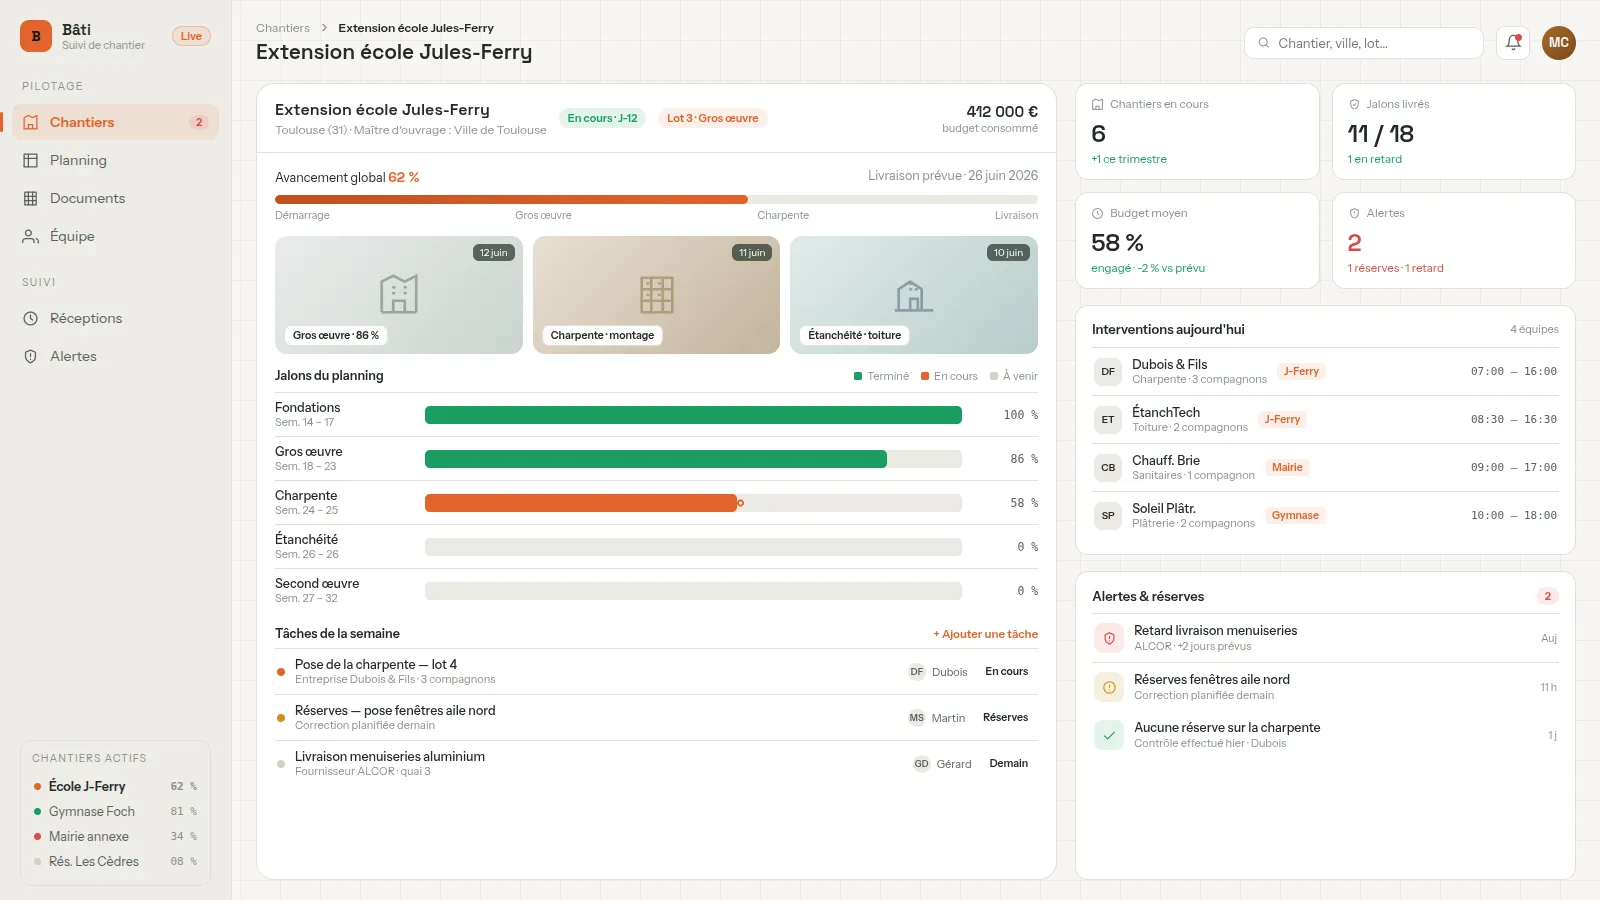Click the Ajouter une tâche link
Image resolution: width=1600 pixels, height=900 pixels.
pyautogui.click(x=985, y=634)
